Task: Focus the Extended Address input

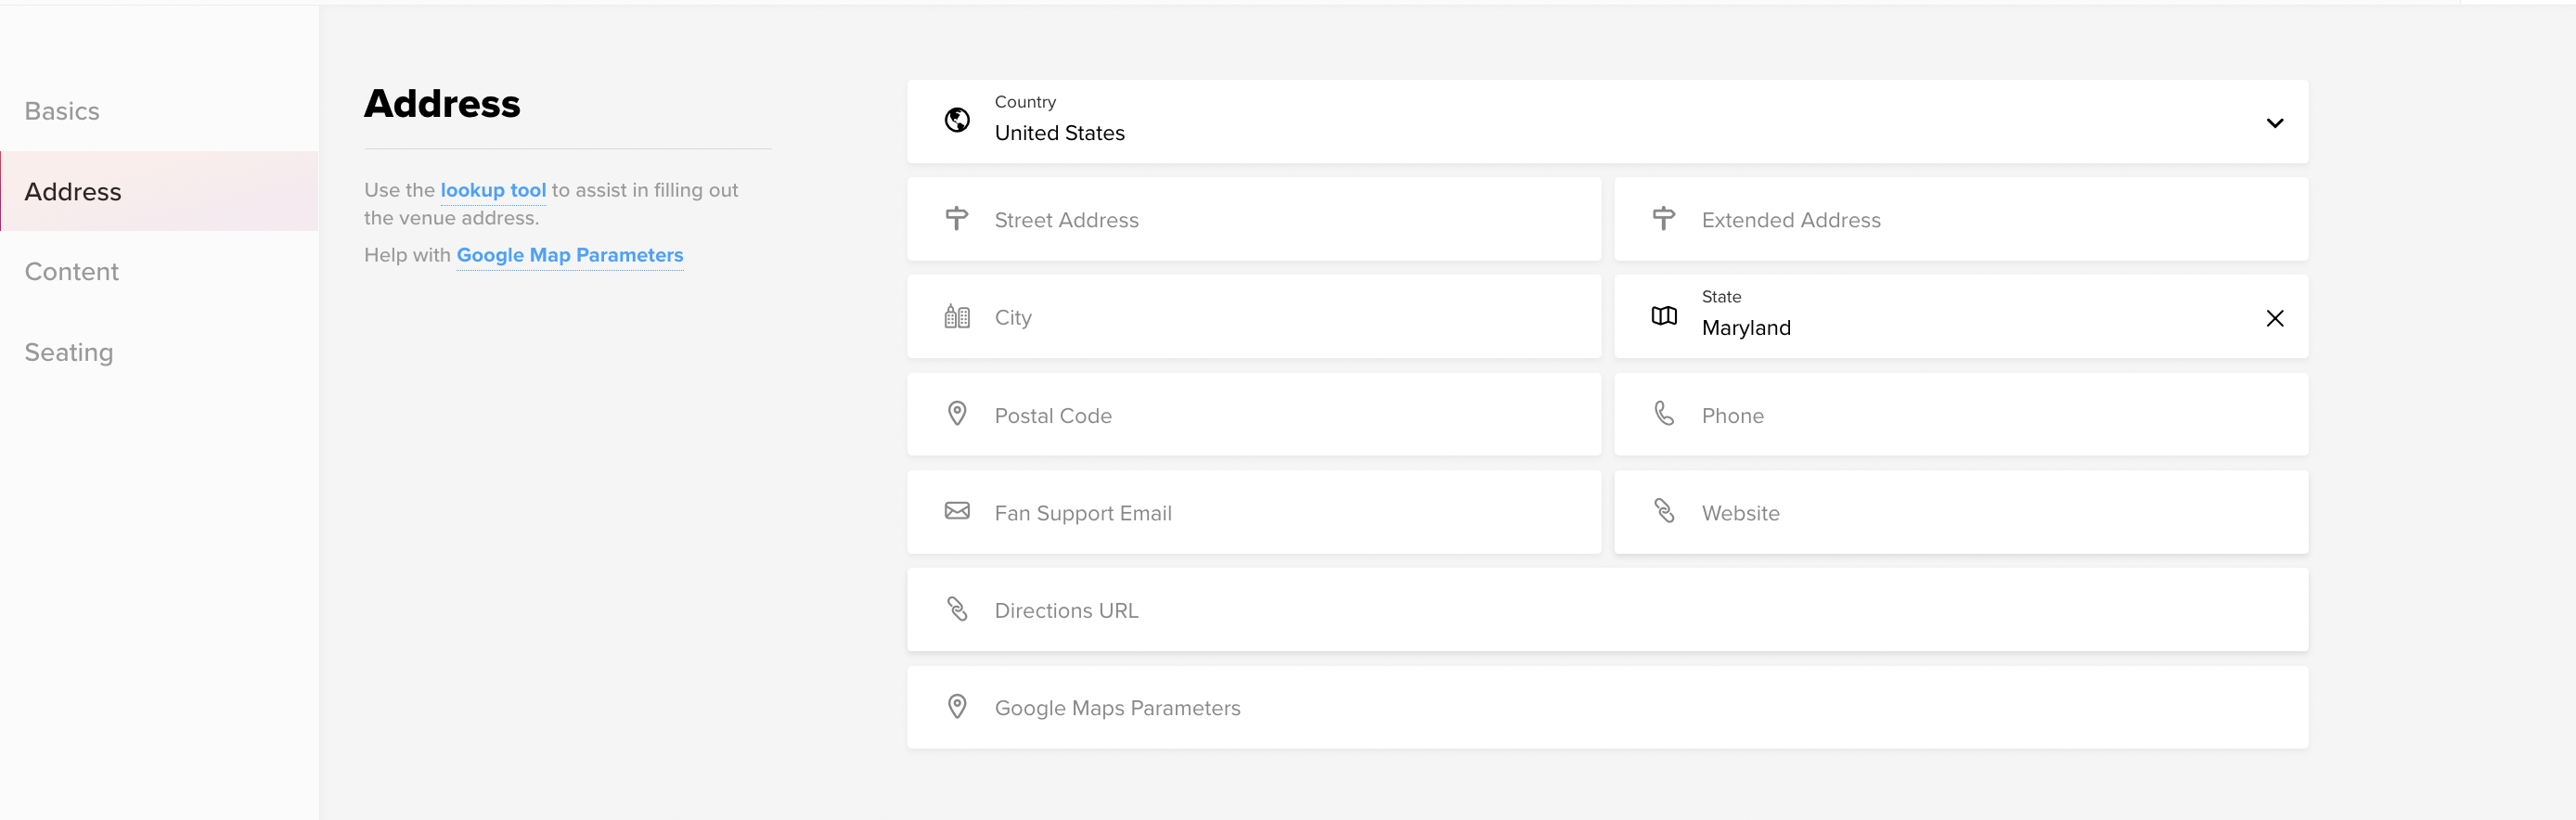Action: [x=1960, y=219]
